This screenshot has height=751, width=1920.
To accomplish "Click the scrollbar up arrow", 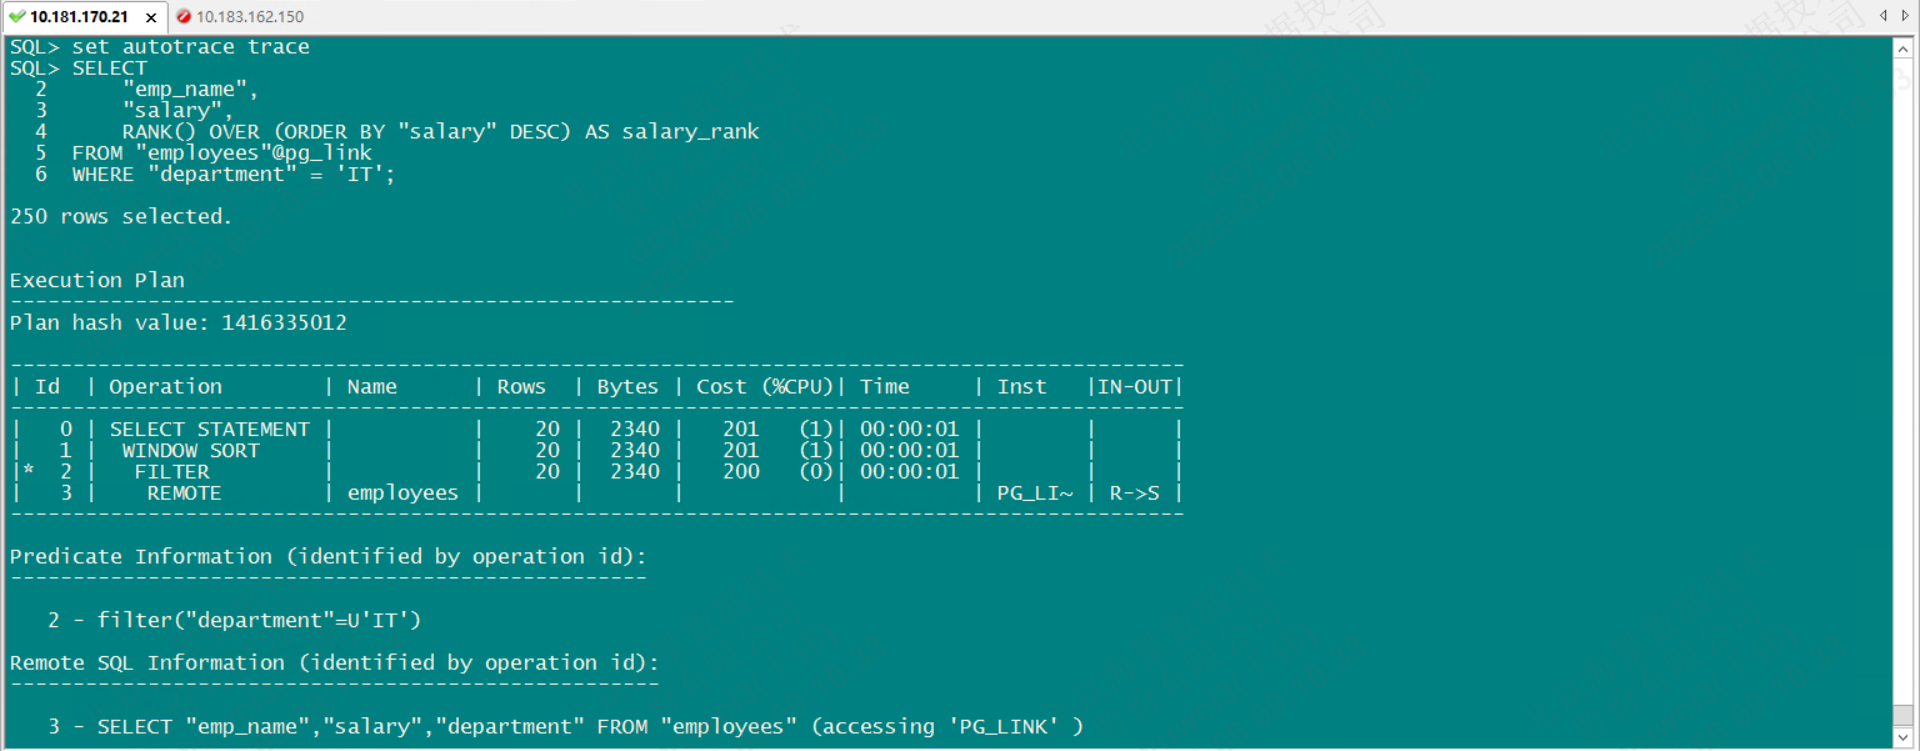I will (1903, 48).
